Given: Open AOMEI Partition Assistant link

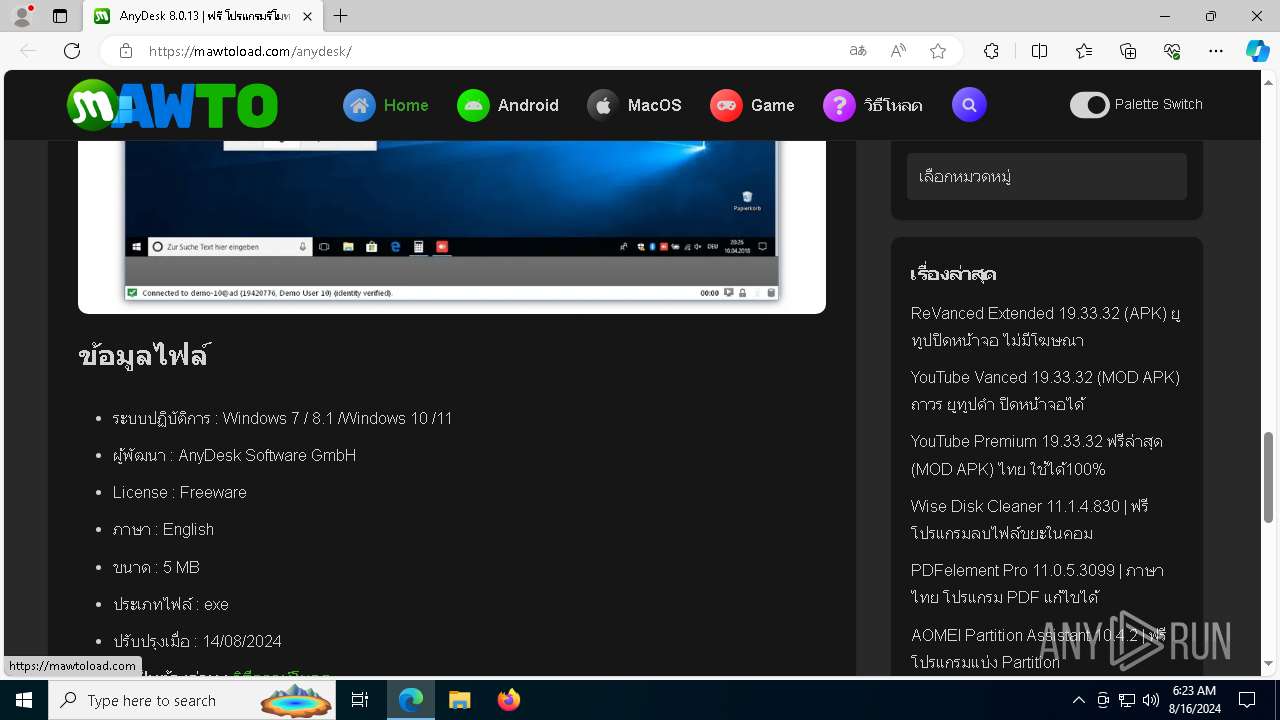Looking at the screenshot, I should 1038,648.
